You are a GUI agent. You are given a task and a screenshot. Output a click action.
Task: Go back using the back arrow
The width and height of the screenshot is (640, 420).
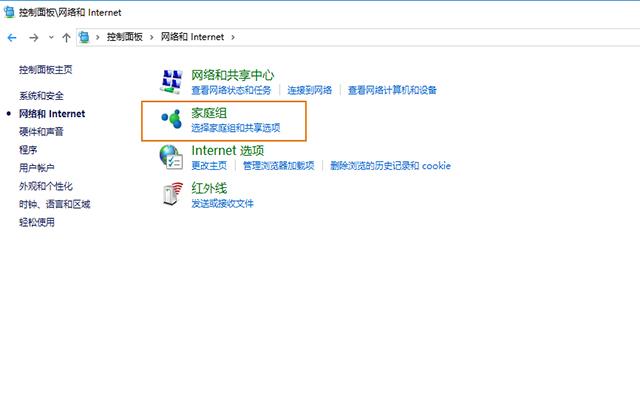click(x=12, y=37)
